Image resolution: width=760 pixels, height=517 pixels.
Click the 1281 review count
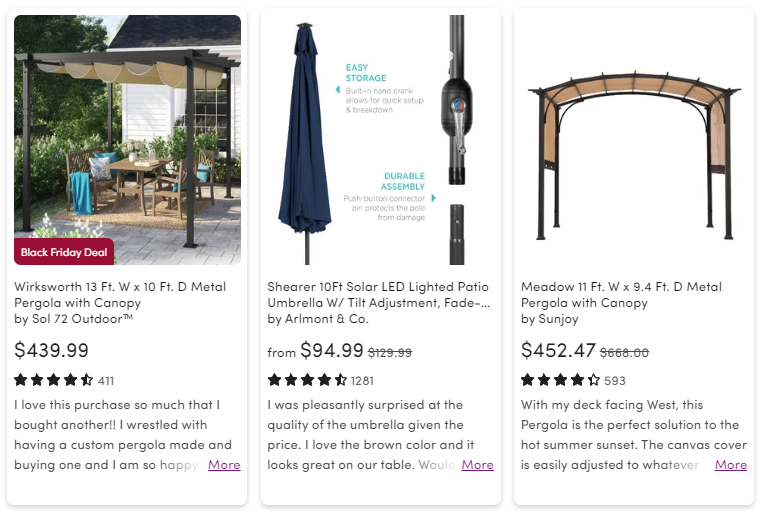pos(362,381)
